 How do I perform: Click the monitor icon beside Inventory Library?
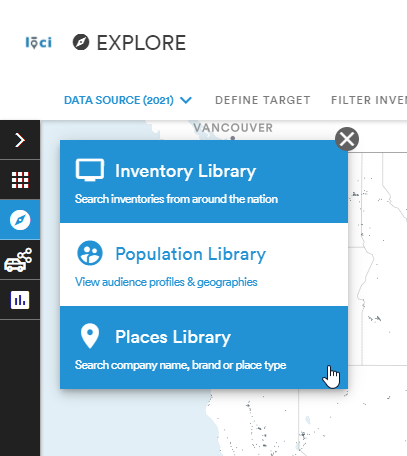pos(90,170)
